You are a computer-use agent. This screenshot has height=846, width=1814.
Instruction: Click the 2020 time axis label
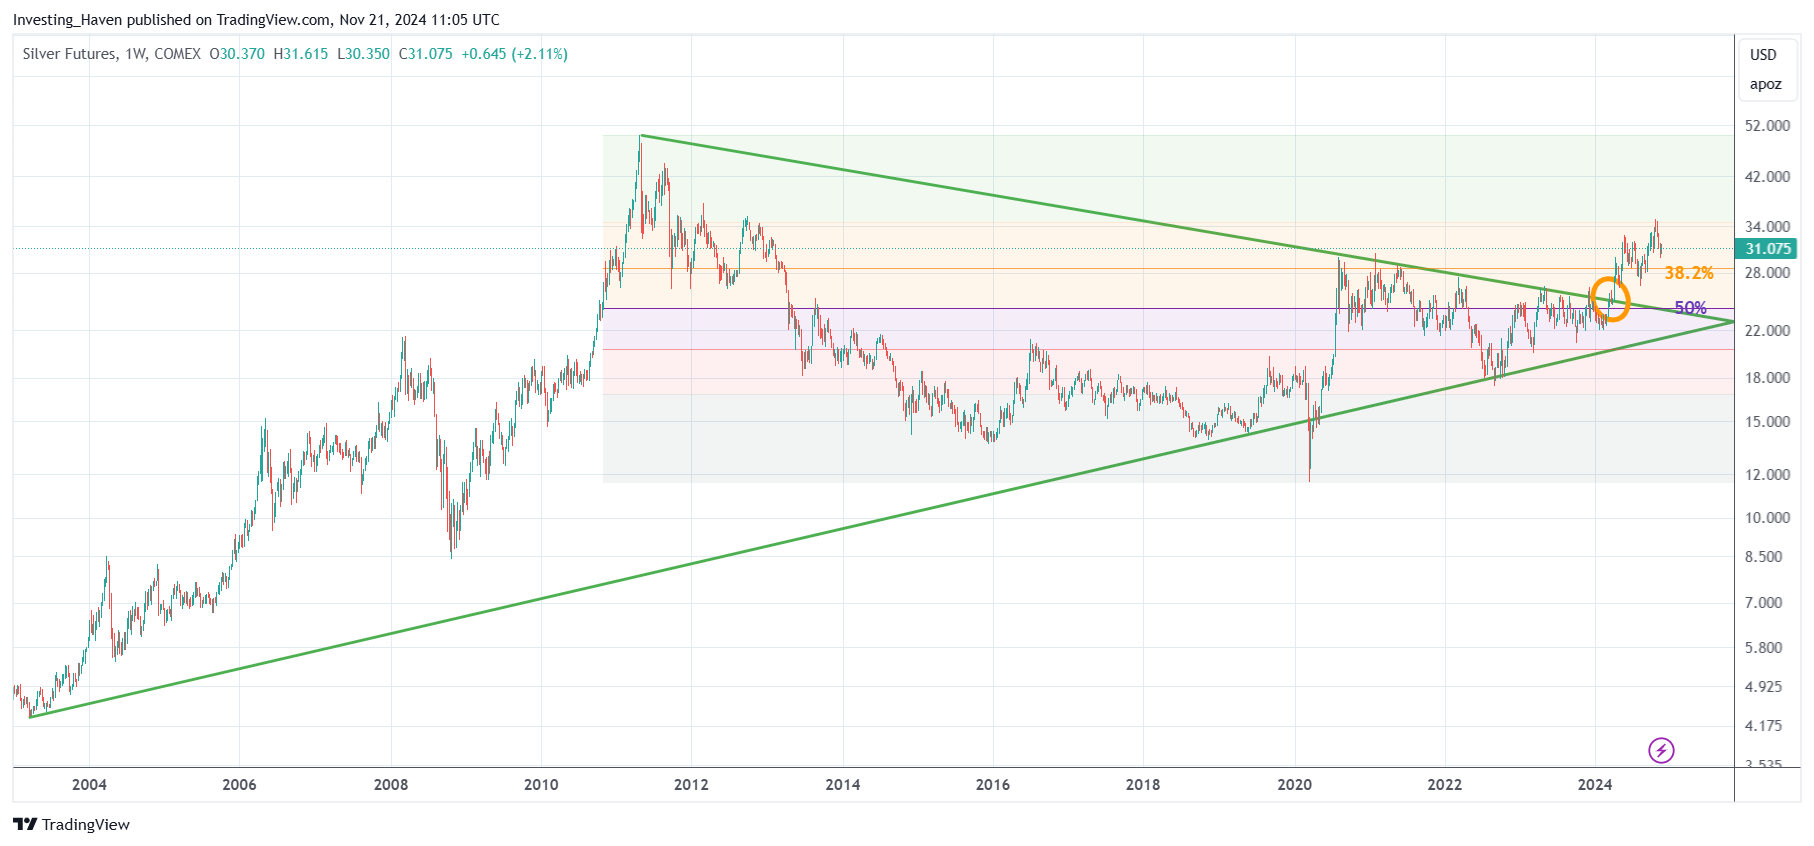click(x=1295, y=785)
